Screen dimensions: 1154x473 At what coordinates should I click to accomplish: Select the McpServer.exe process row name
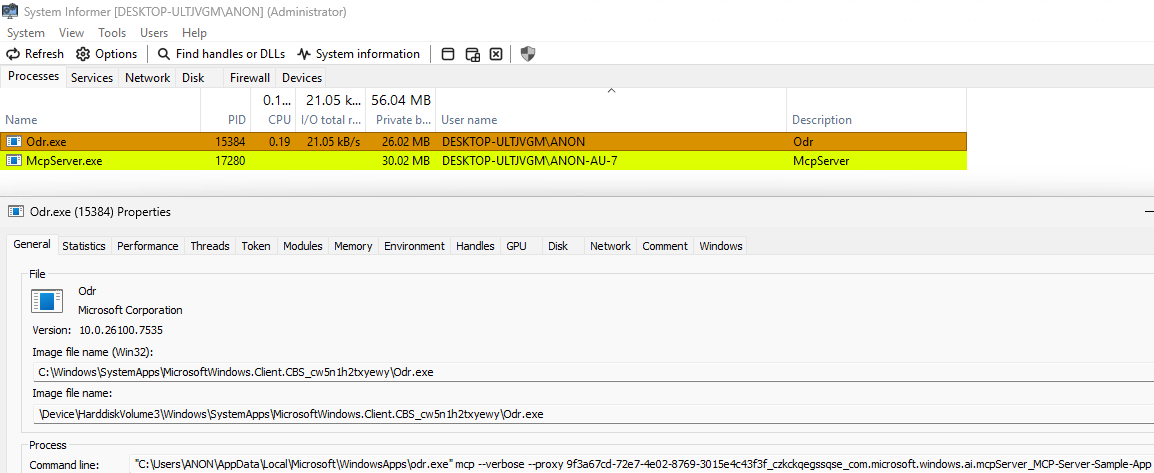[64, 160]
